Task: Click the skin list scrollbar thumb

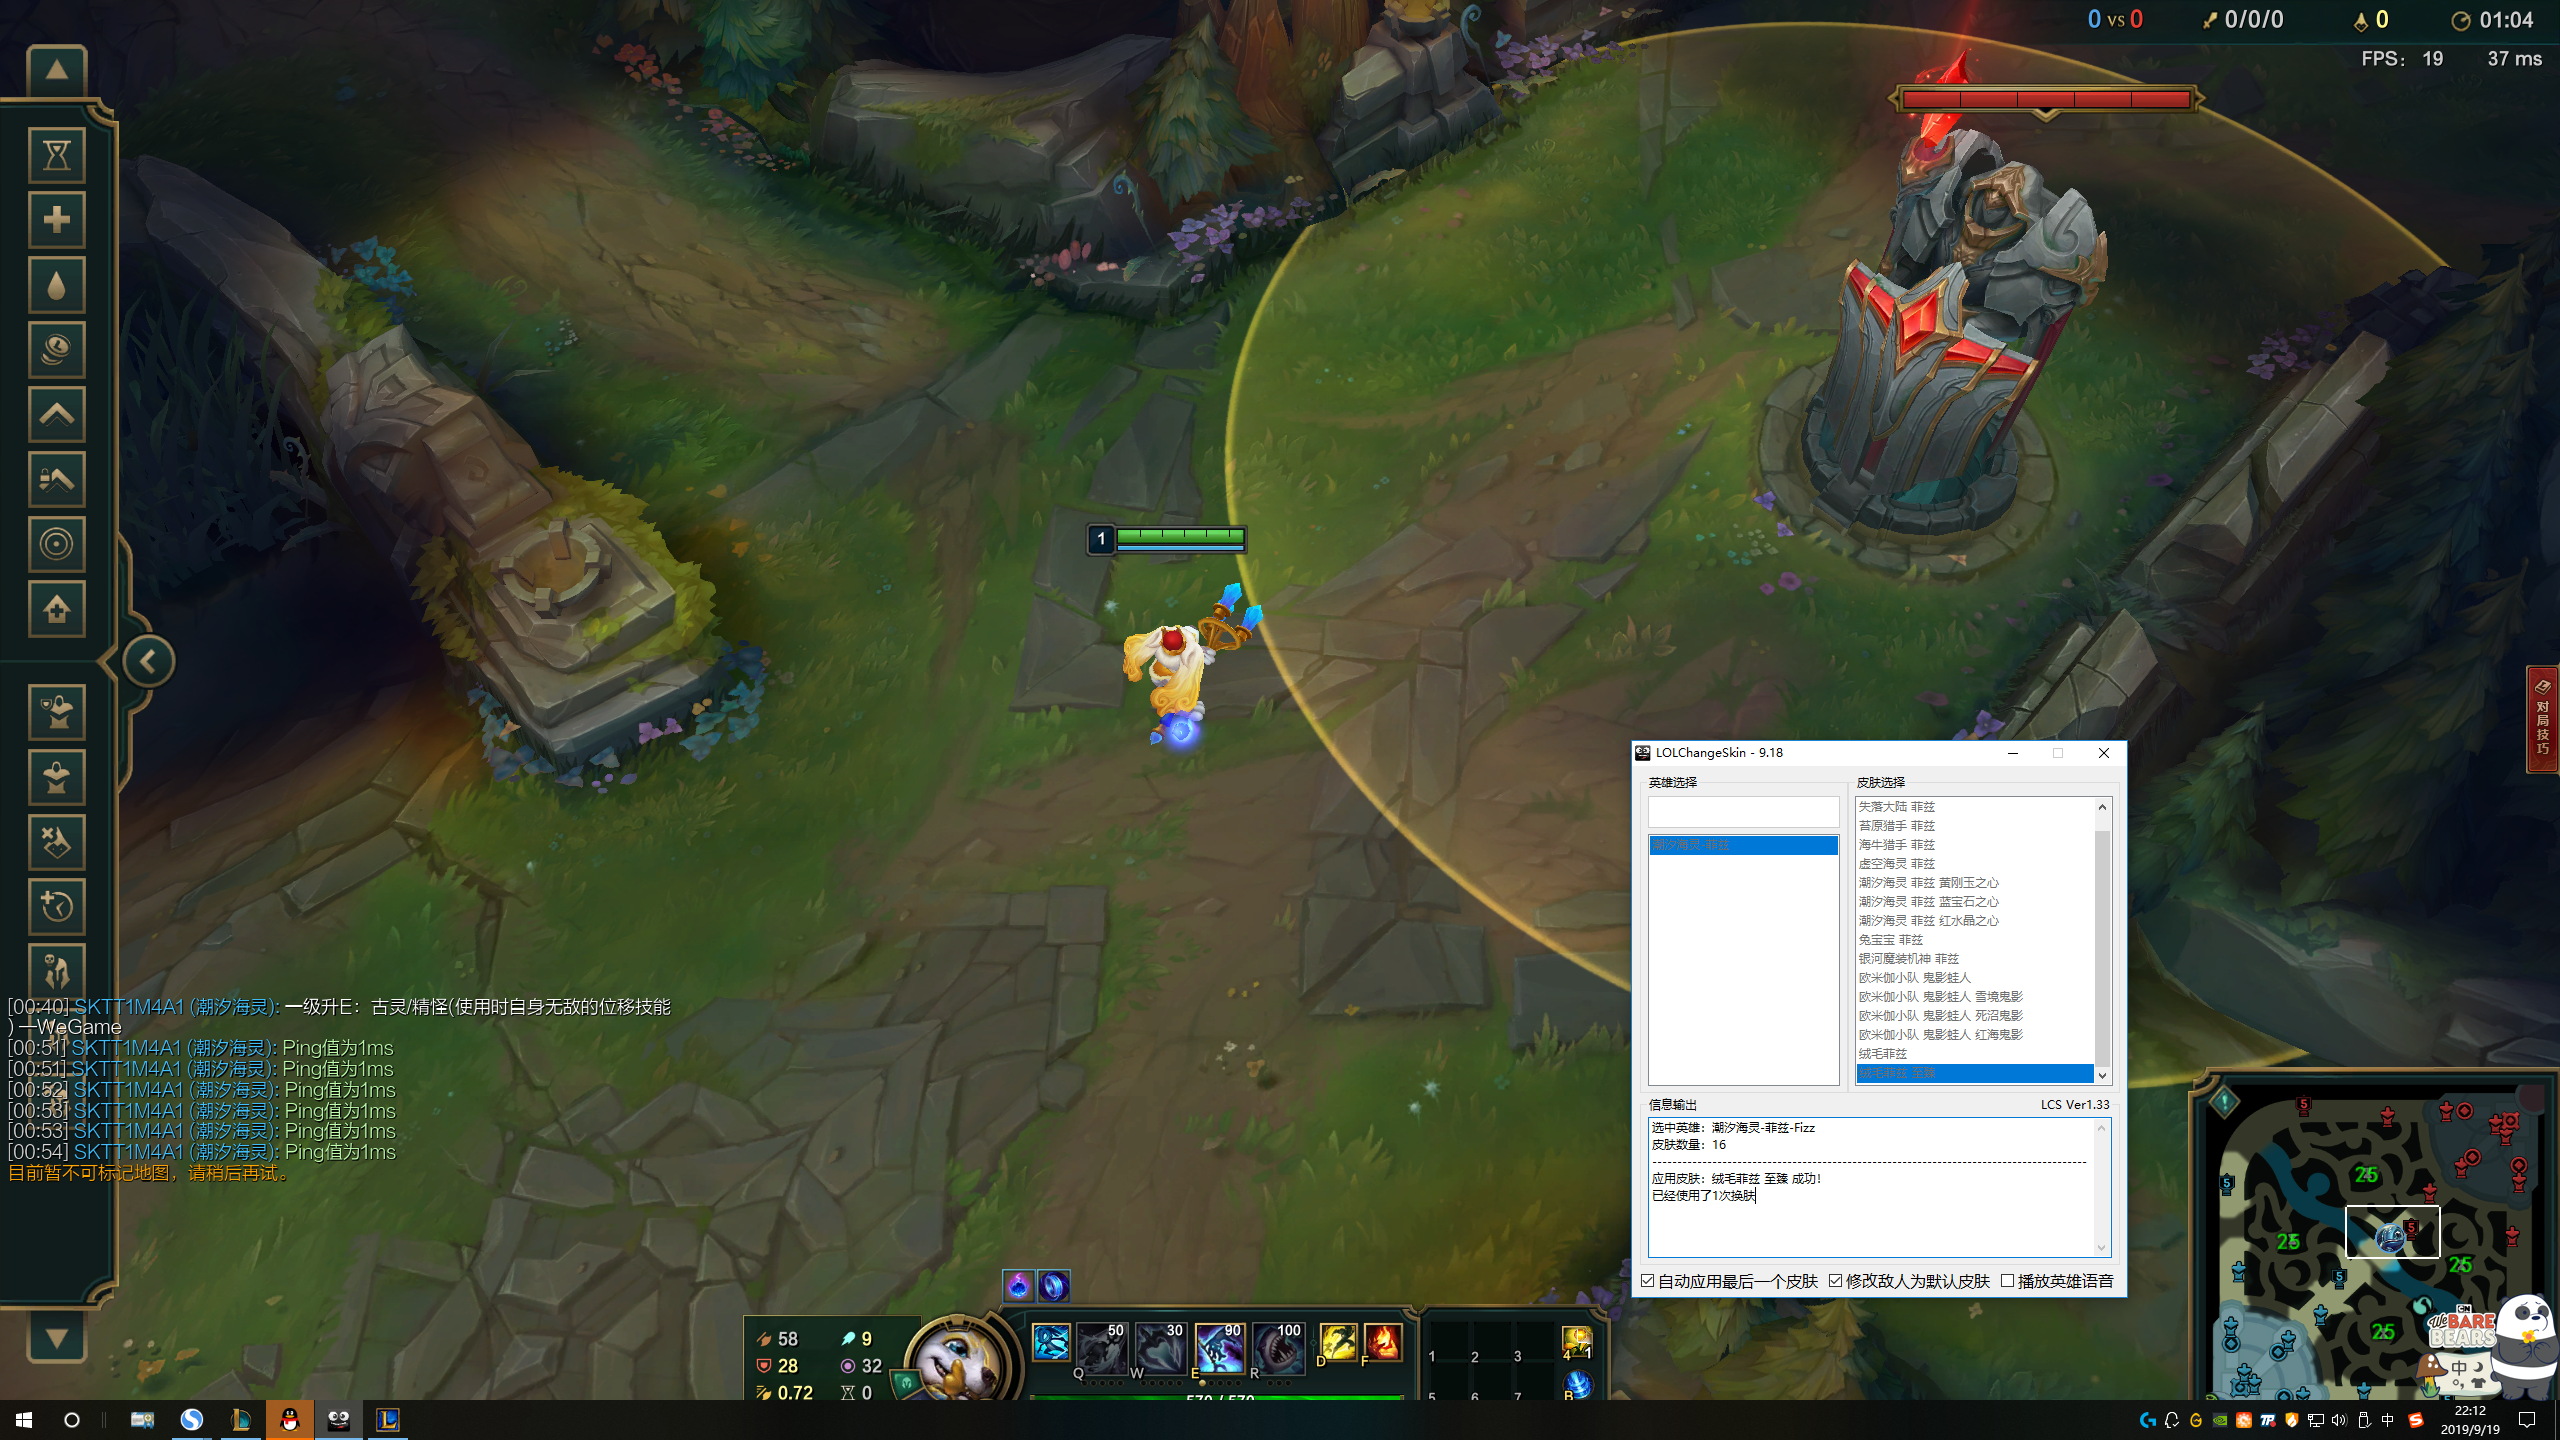Action: pos(2102,949)
